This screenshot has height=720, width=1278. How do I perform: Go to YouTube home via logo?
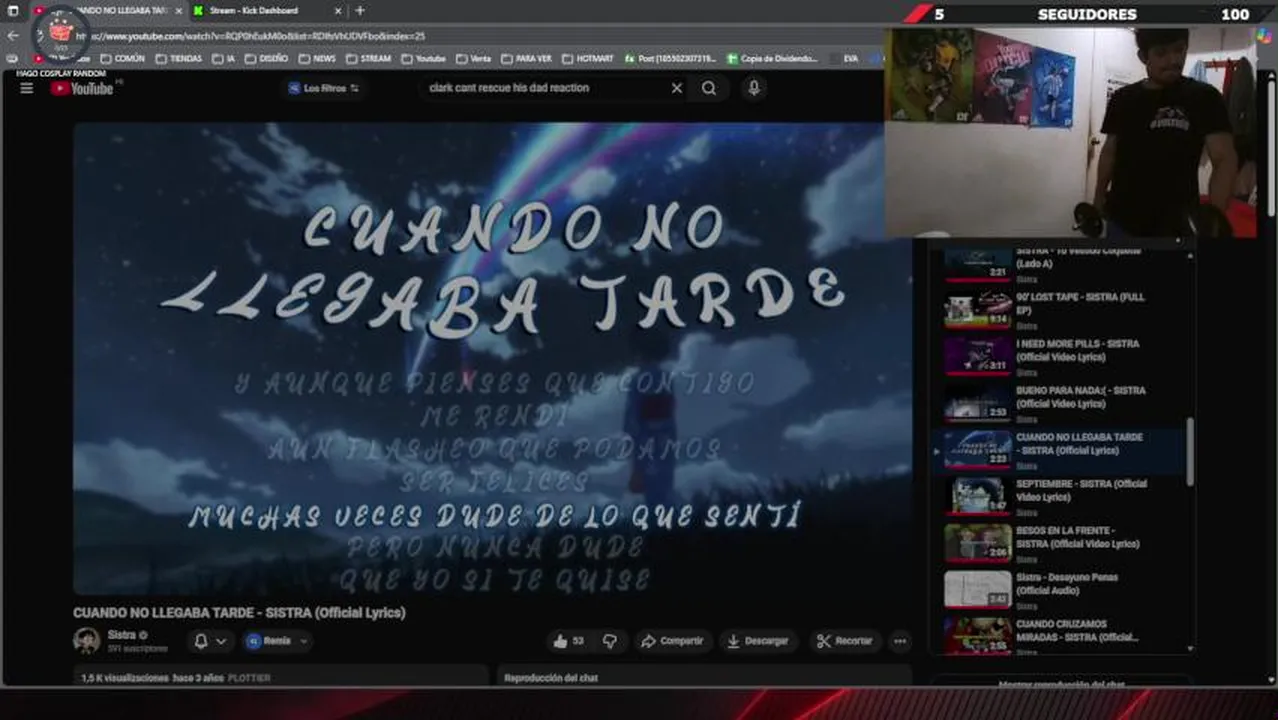[82, 88]
